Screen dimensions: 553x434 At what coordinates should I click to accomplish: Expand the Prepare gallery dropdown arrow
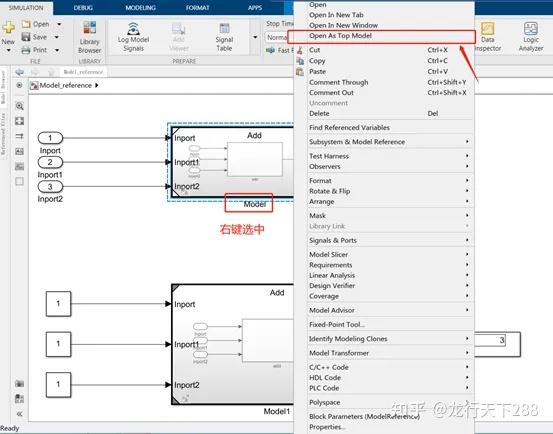tap(255, 37)
